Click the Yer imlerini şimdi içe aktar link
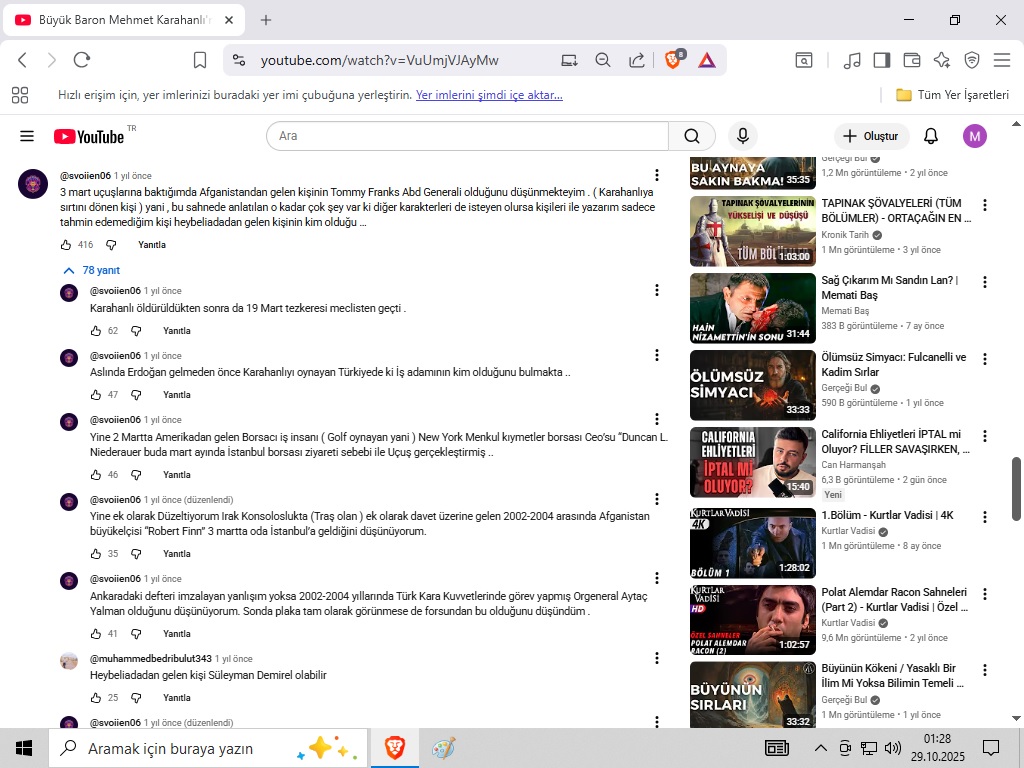Viewport: 1024px width, 768px height. point(489,95)
